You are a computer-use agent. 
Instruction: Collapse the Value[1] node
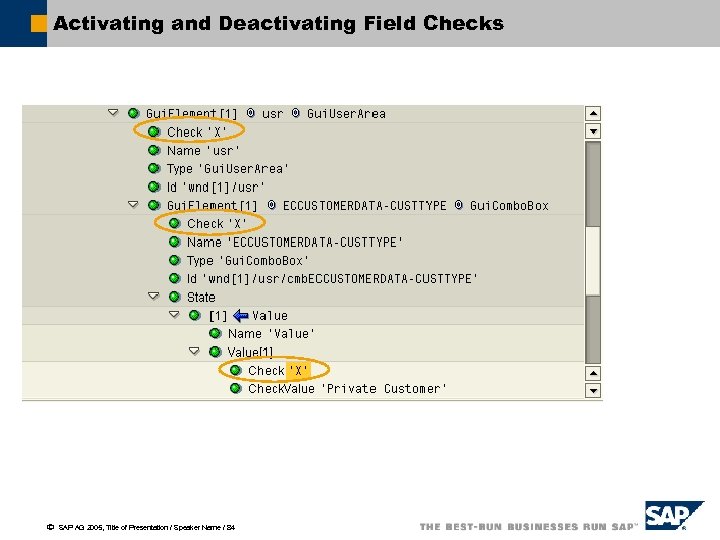tap(194, 351)
